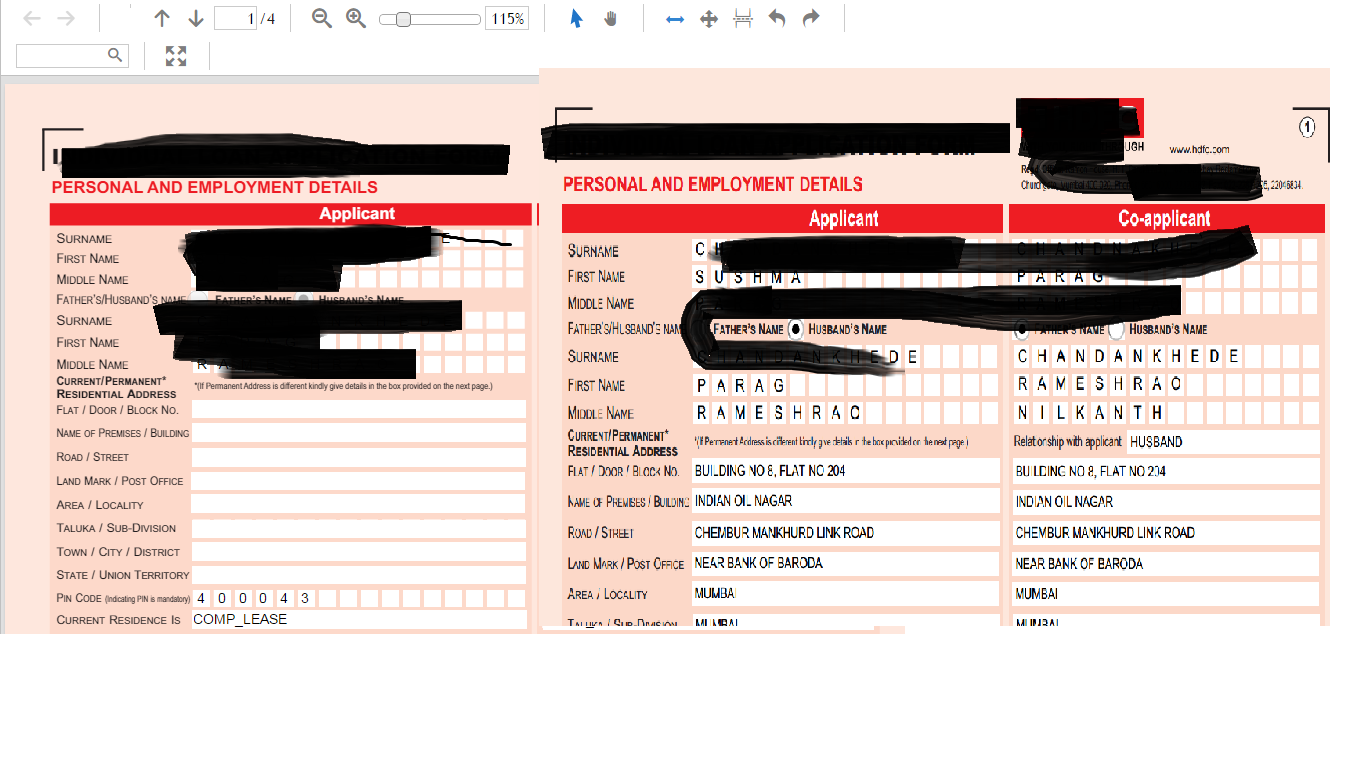
Task: Activate the hand pan tool
Action: point(610,19)
